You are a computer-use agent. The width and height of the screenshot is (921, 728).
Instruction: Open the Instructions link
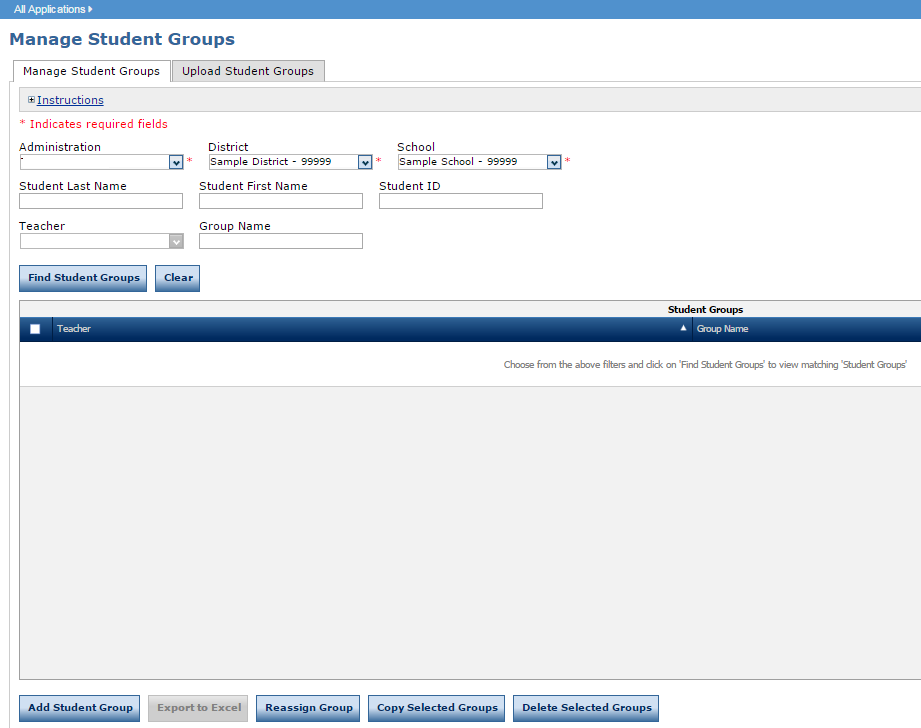pyautogui.click(x=70, y=100)
